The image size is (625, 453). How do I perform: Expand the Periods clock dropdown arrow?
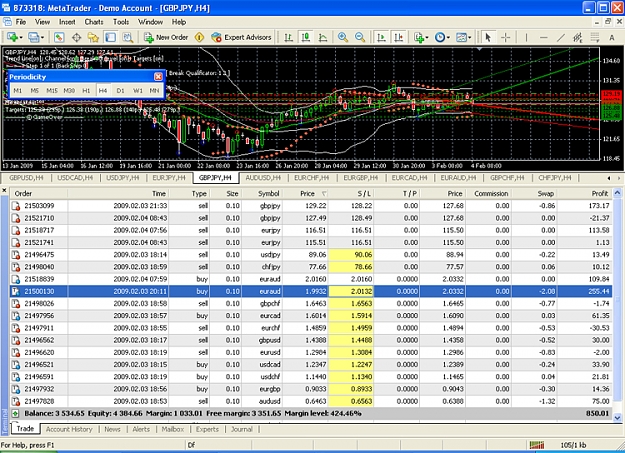coord(448,38)
